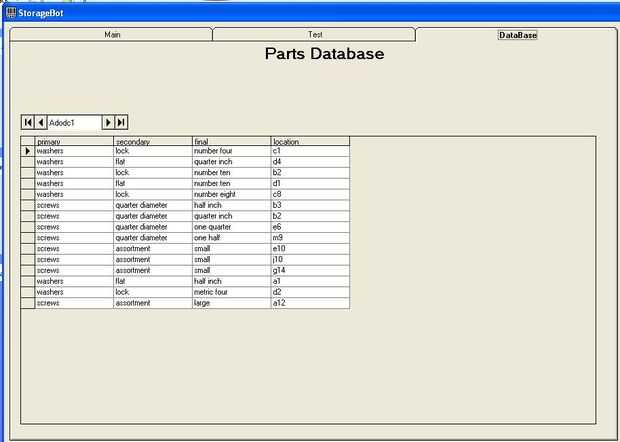Select location cell 'j10'
The image size is (620, 442).
310,260
